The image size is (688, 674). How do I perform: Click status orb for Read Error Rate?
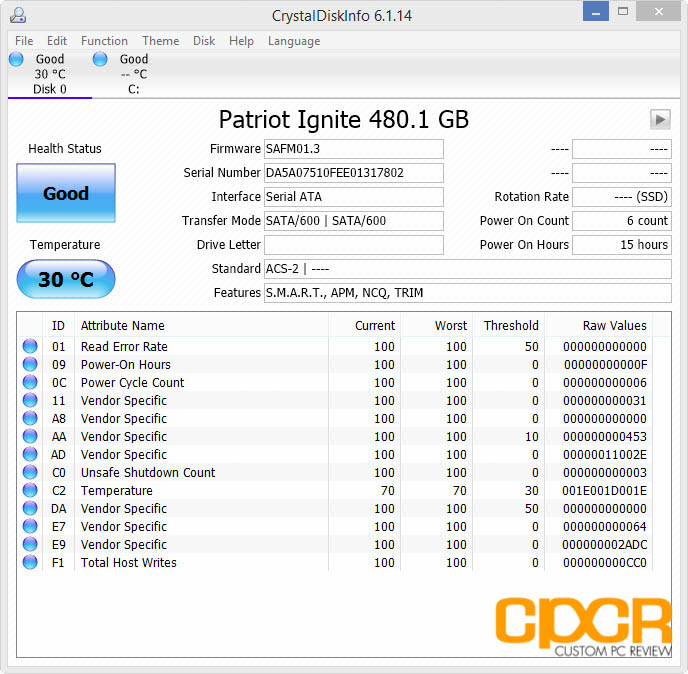[30, 346]
